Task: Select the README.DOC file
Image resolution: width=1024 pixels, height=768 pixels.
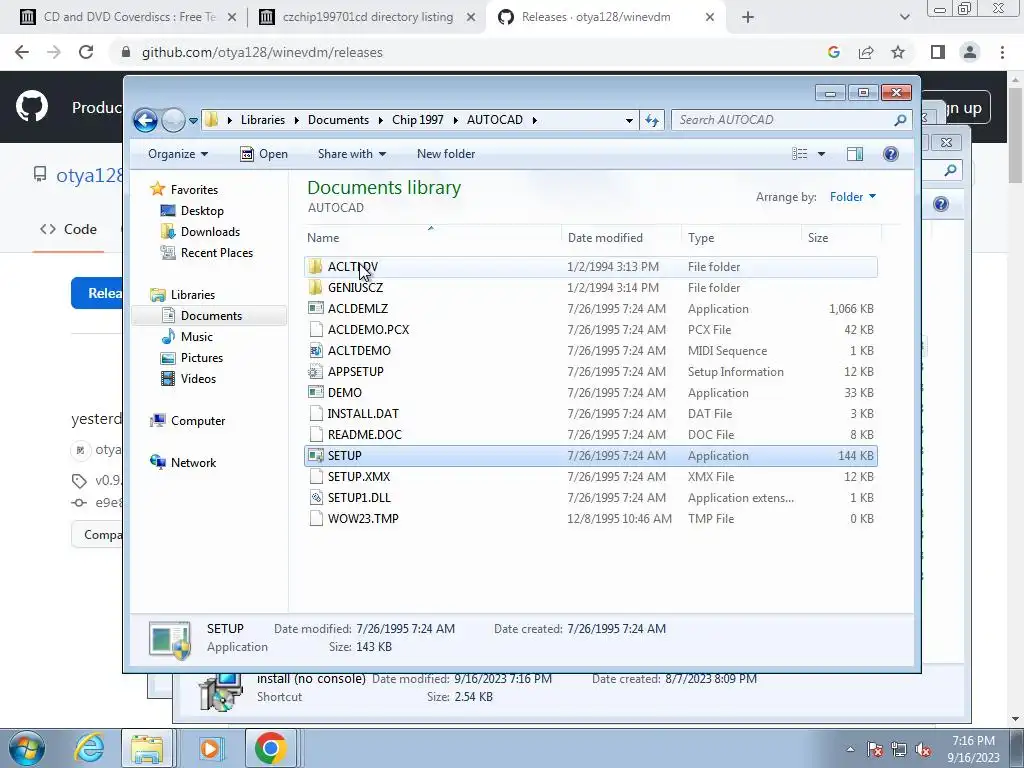Action: click(x=590, y=434)
